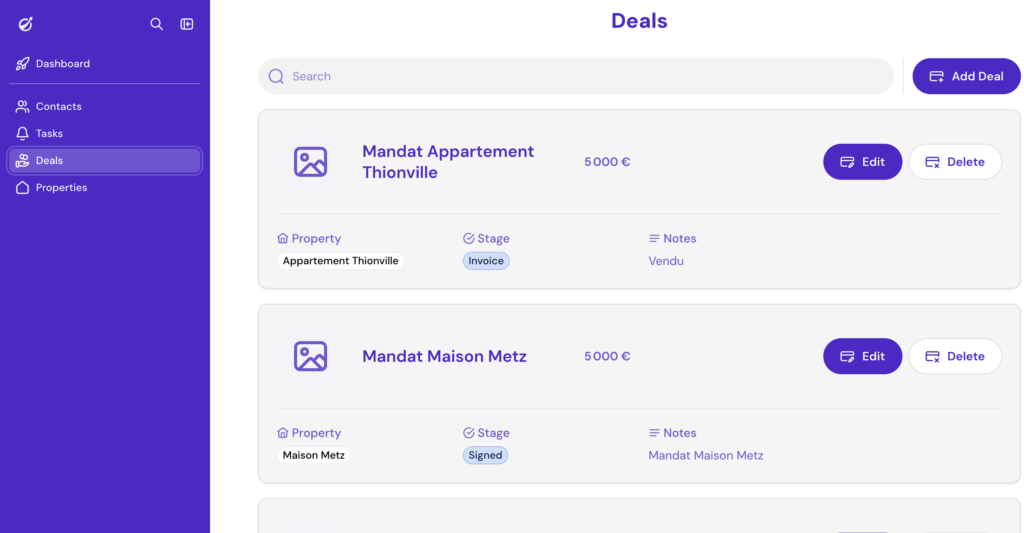1024x533 pixels.
Task: Click the Invoice stage badge
Action: click(x=486, y=261)
